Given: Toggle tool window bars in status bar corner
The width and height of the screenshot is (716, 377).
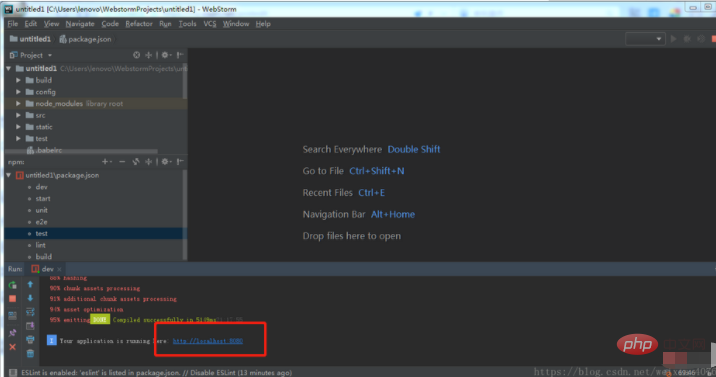Looking at the screenshot, I should (x=12, y=372).
